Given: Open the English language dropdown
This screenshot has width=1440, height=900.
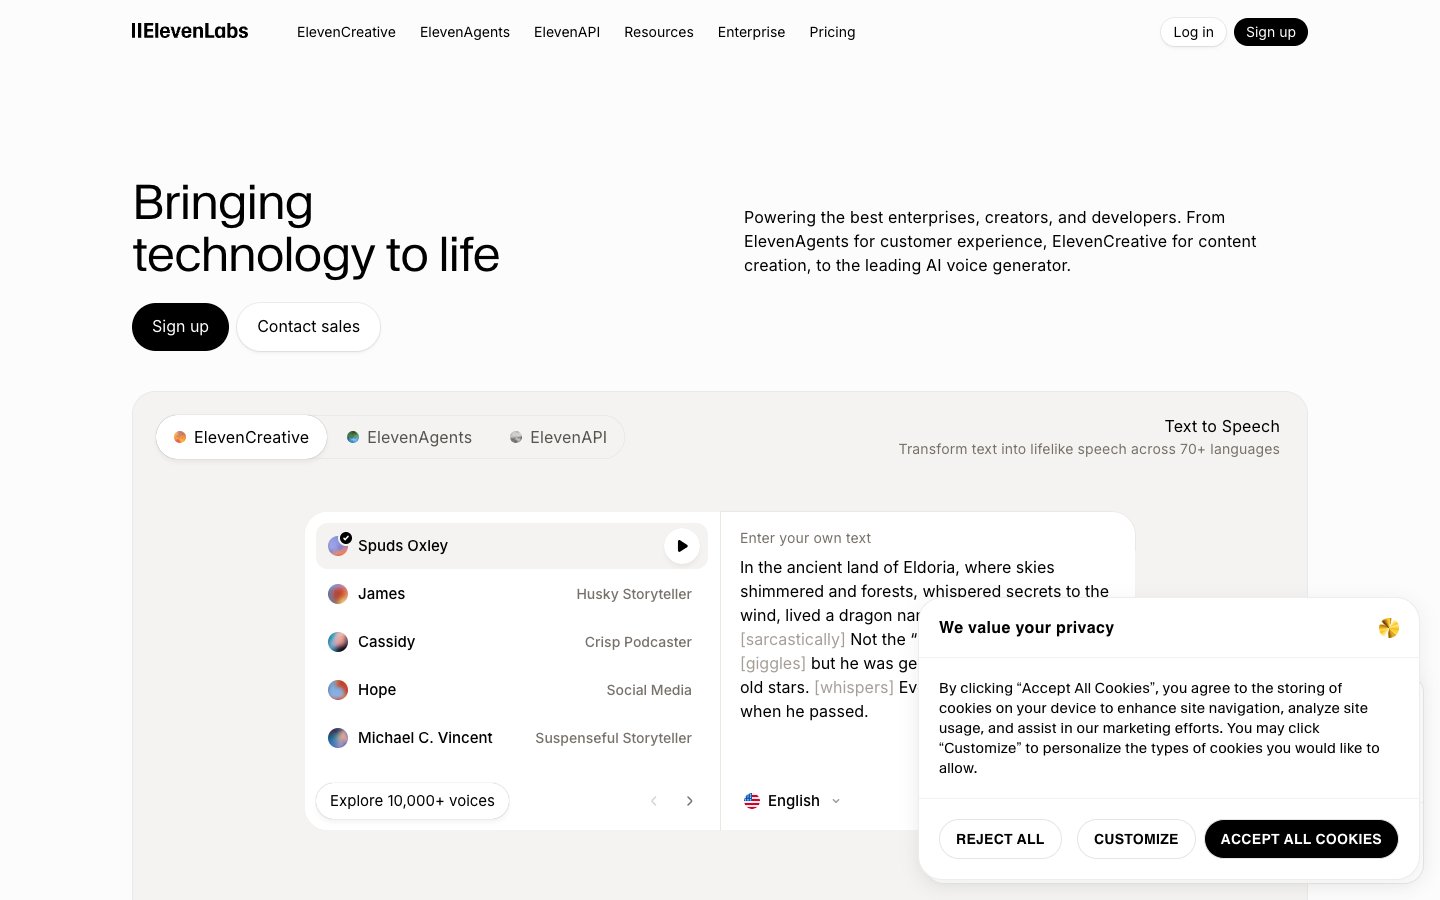Looking at the screenshot, I should pyautogui.click(x=793, y=801).
